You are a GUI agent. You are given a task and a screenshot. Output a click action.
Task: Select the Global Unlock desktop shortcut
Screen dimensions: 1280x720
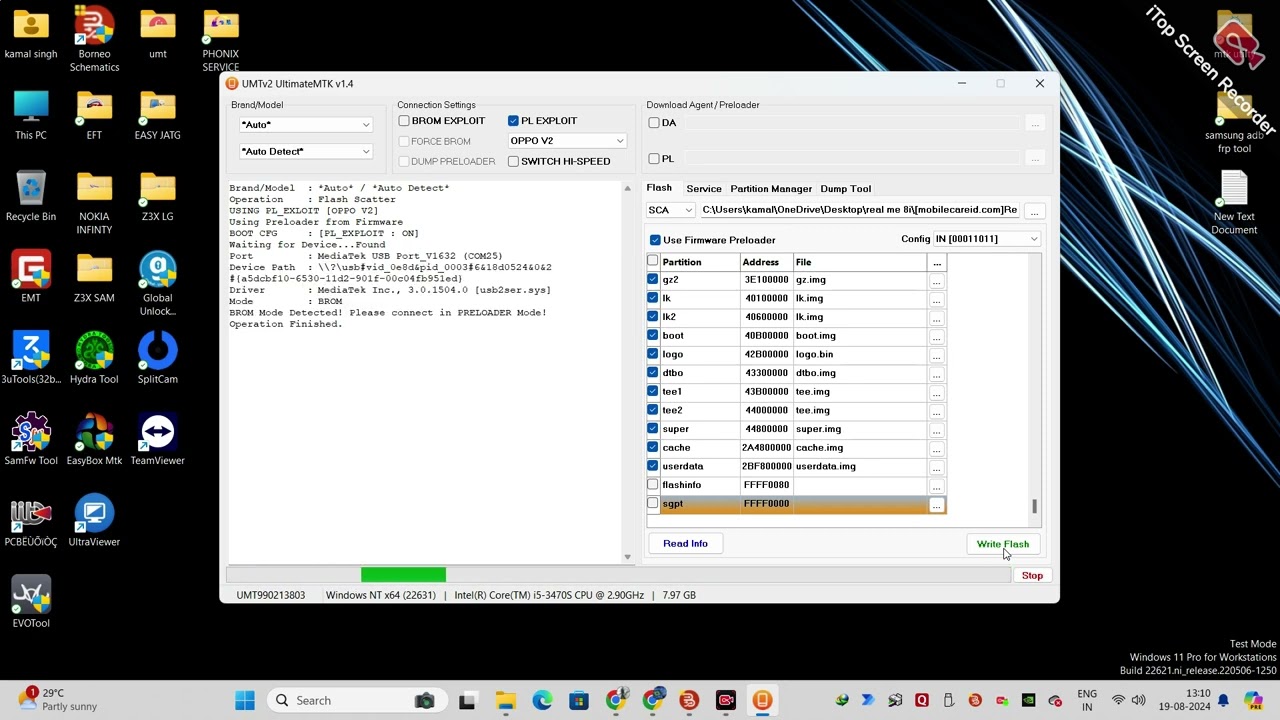pyautogui.click(x=157, y=284)
